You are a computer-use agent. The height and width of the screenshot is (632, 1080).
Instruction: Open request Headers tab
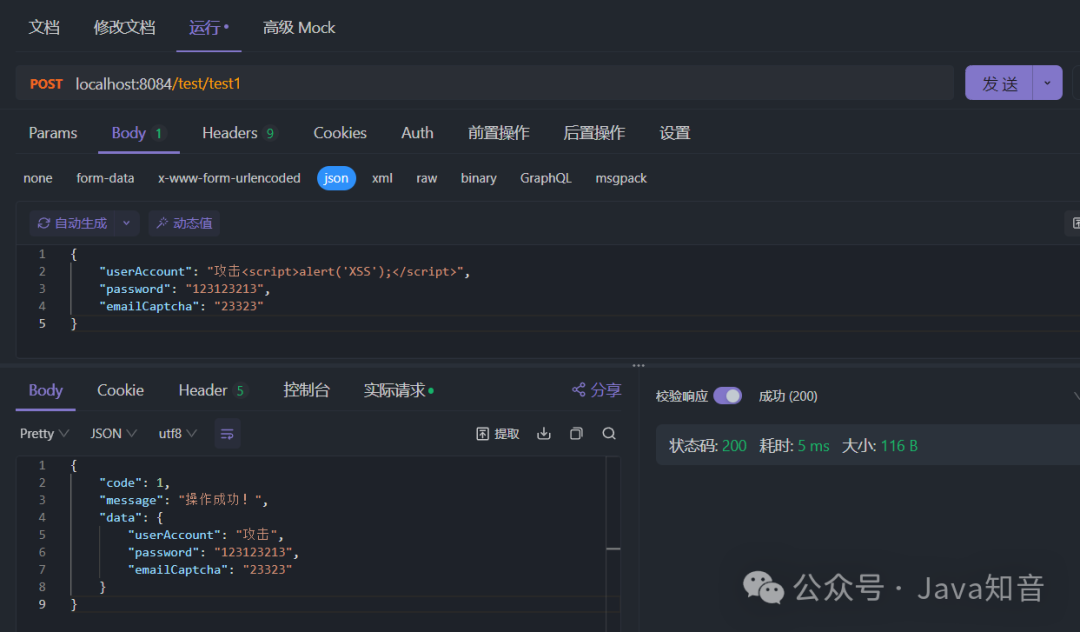pos(239,133)
